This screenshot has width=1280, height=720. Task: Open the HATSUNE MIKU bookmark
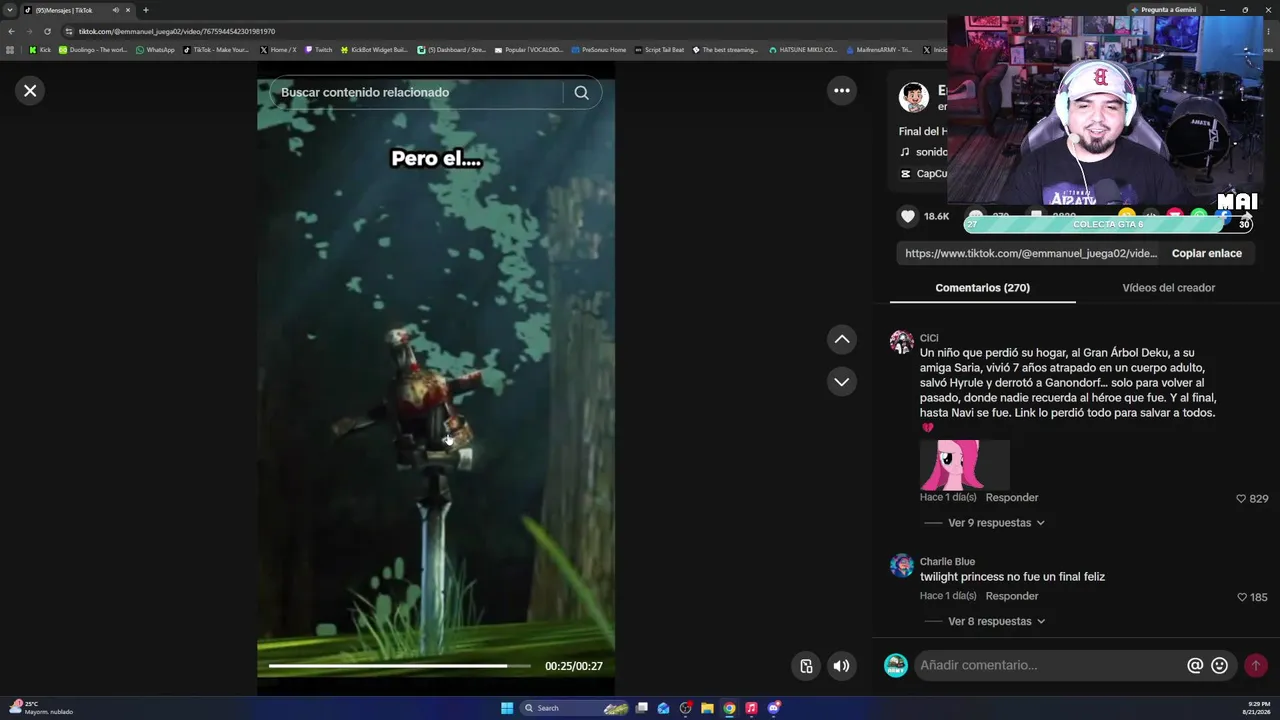(x=803, y=49)
